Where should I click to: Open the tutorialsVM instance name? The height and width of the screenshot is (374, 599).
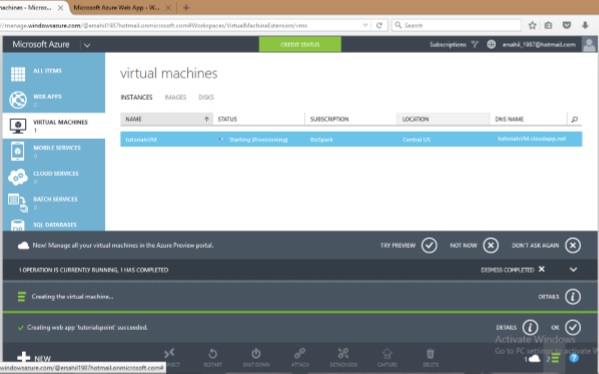(x=141, y=139)
